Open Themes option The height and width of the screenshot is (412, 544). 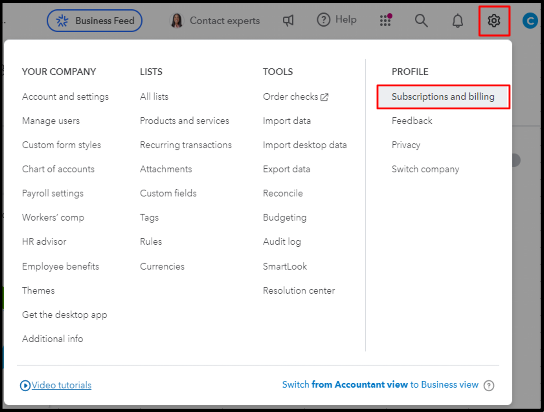point(39,290)
